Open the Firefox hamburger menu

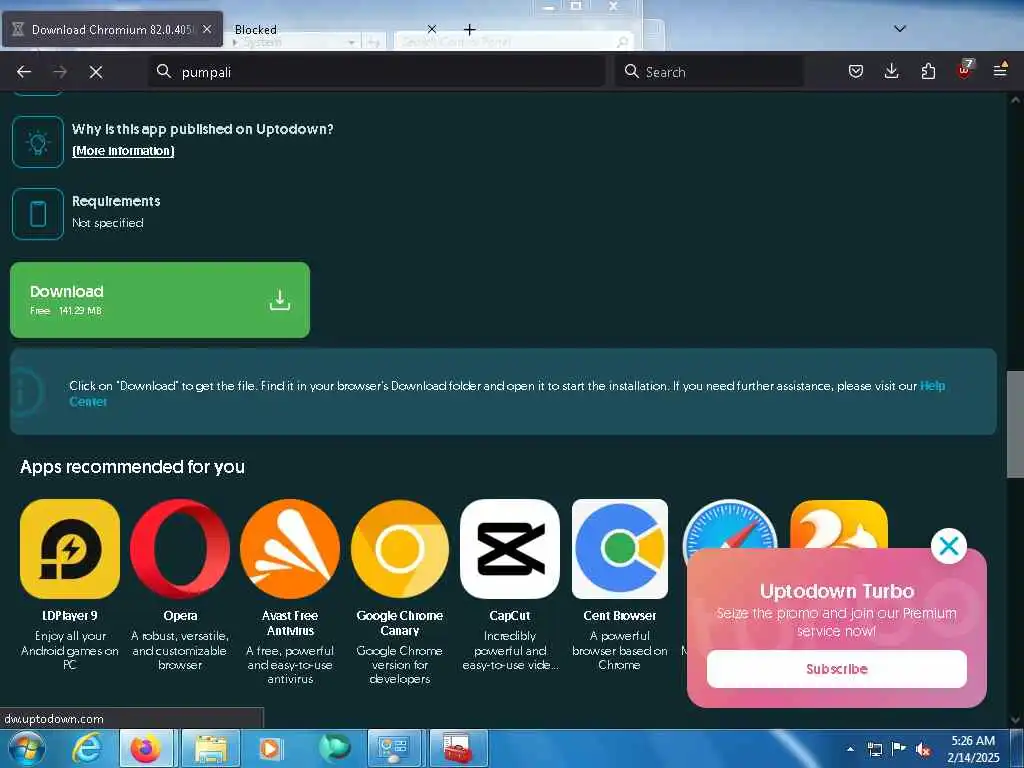[x=1000, y=70]
